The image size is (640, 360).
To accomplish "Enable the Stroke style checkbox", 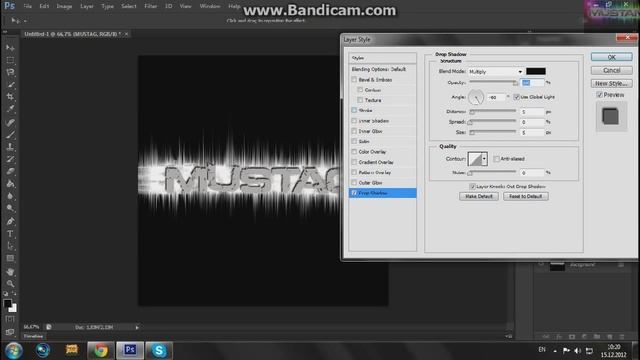I will tap(354, 110).
